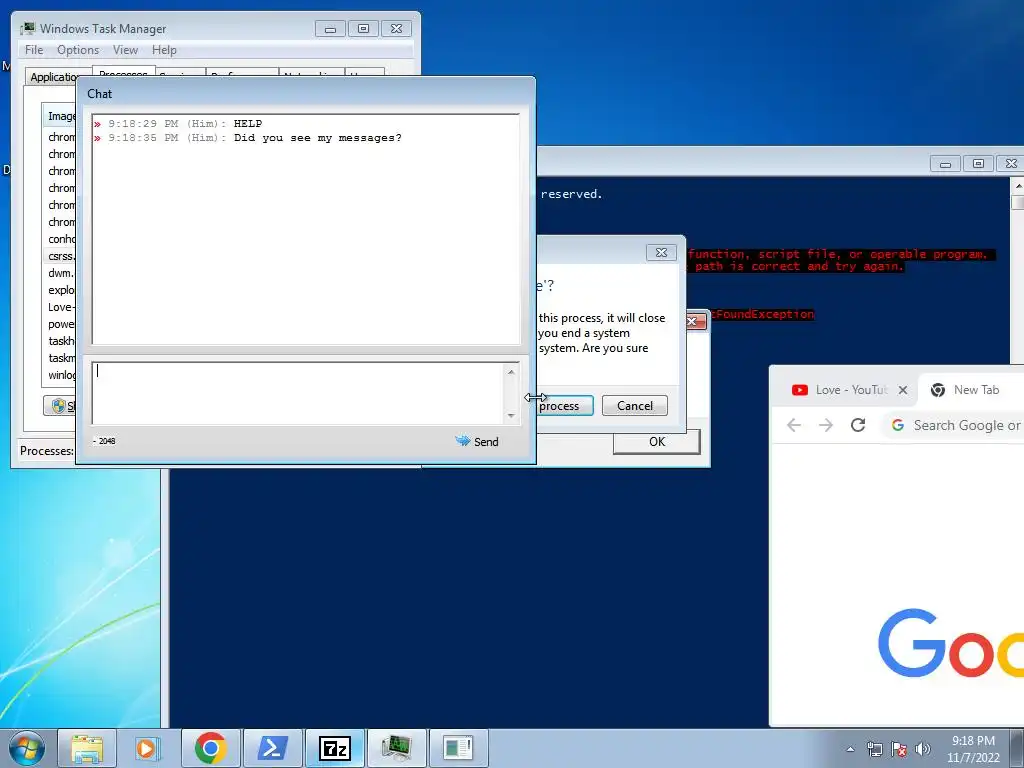
Task: Open network status tray icon
Action: tap(874, 749)
